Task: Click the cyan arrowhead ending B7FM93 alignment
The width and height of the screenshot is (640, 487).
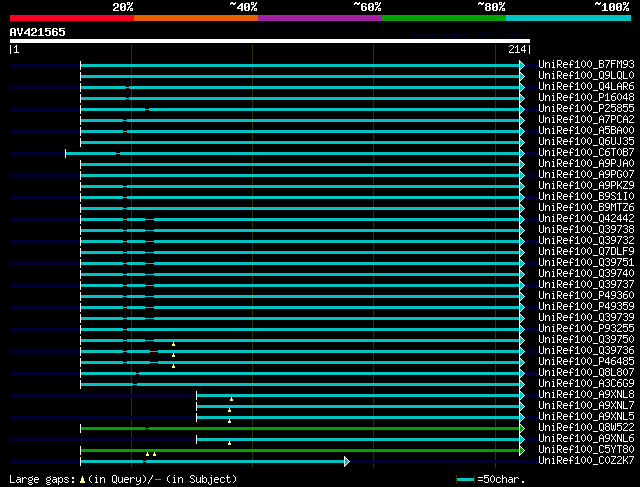Action: (x=522, y=64)
